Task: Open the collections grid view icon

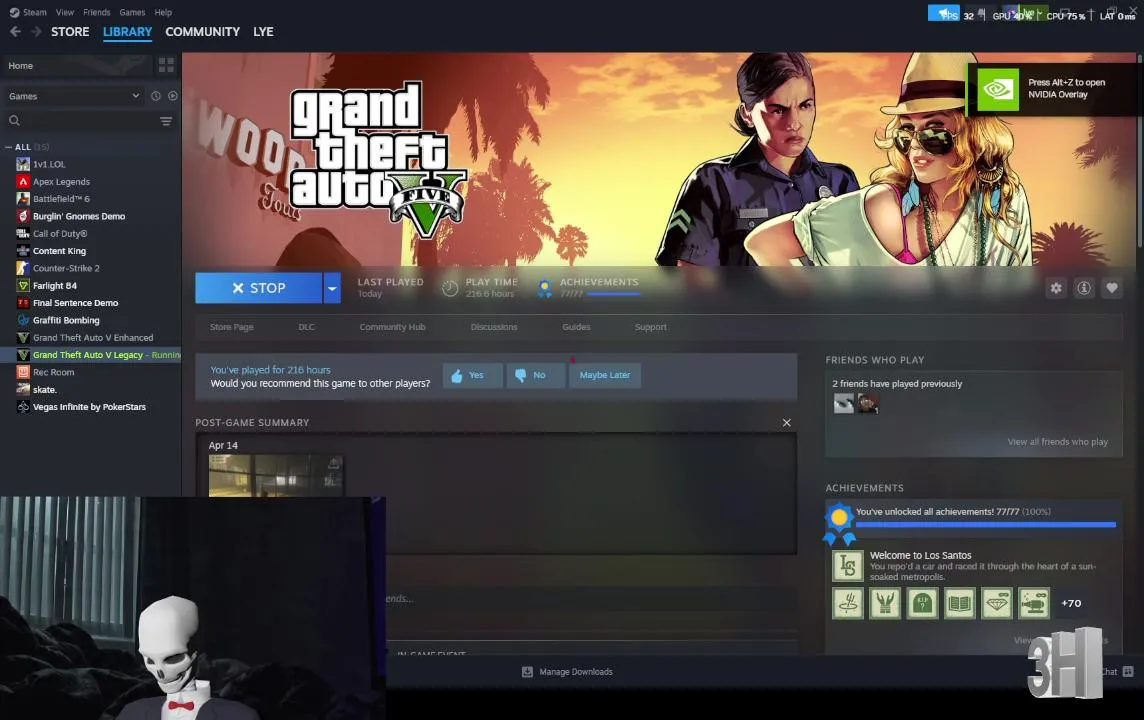Action: (166, 66)
